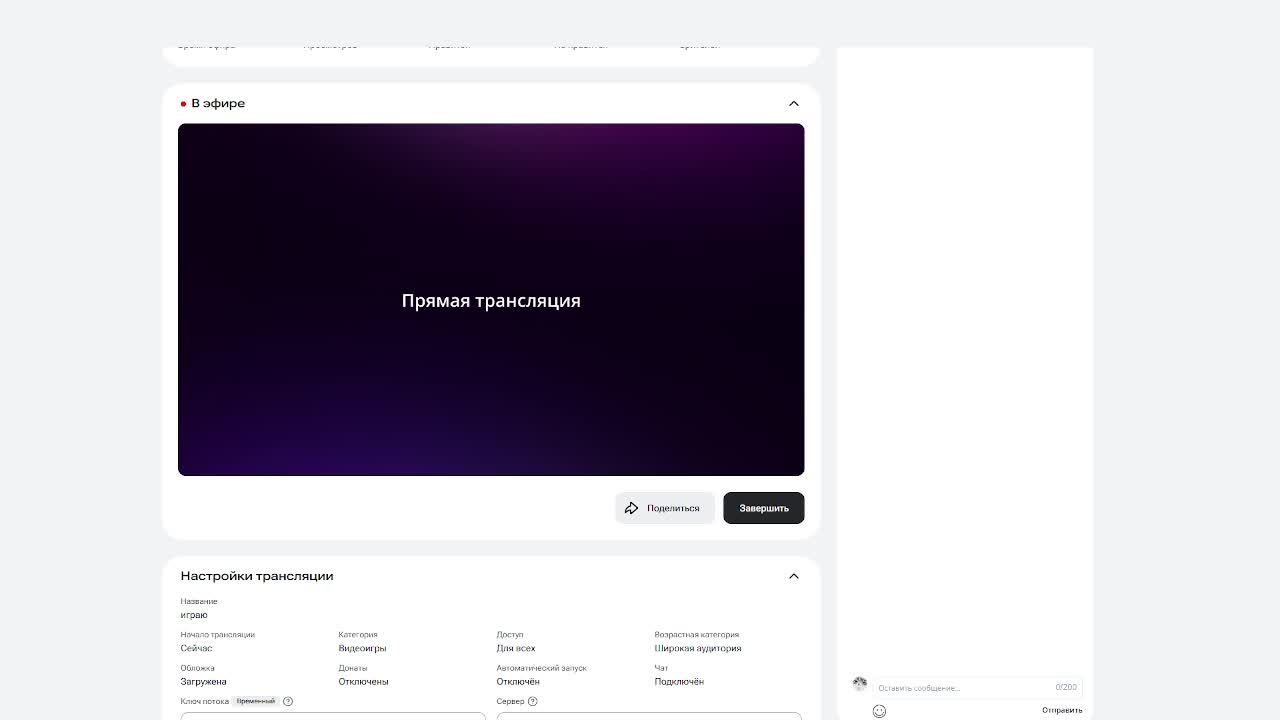Click the Сервер input field
Viewport: 1280px width, 720px height.
pos(649,716)
